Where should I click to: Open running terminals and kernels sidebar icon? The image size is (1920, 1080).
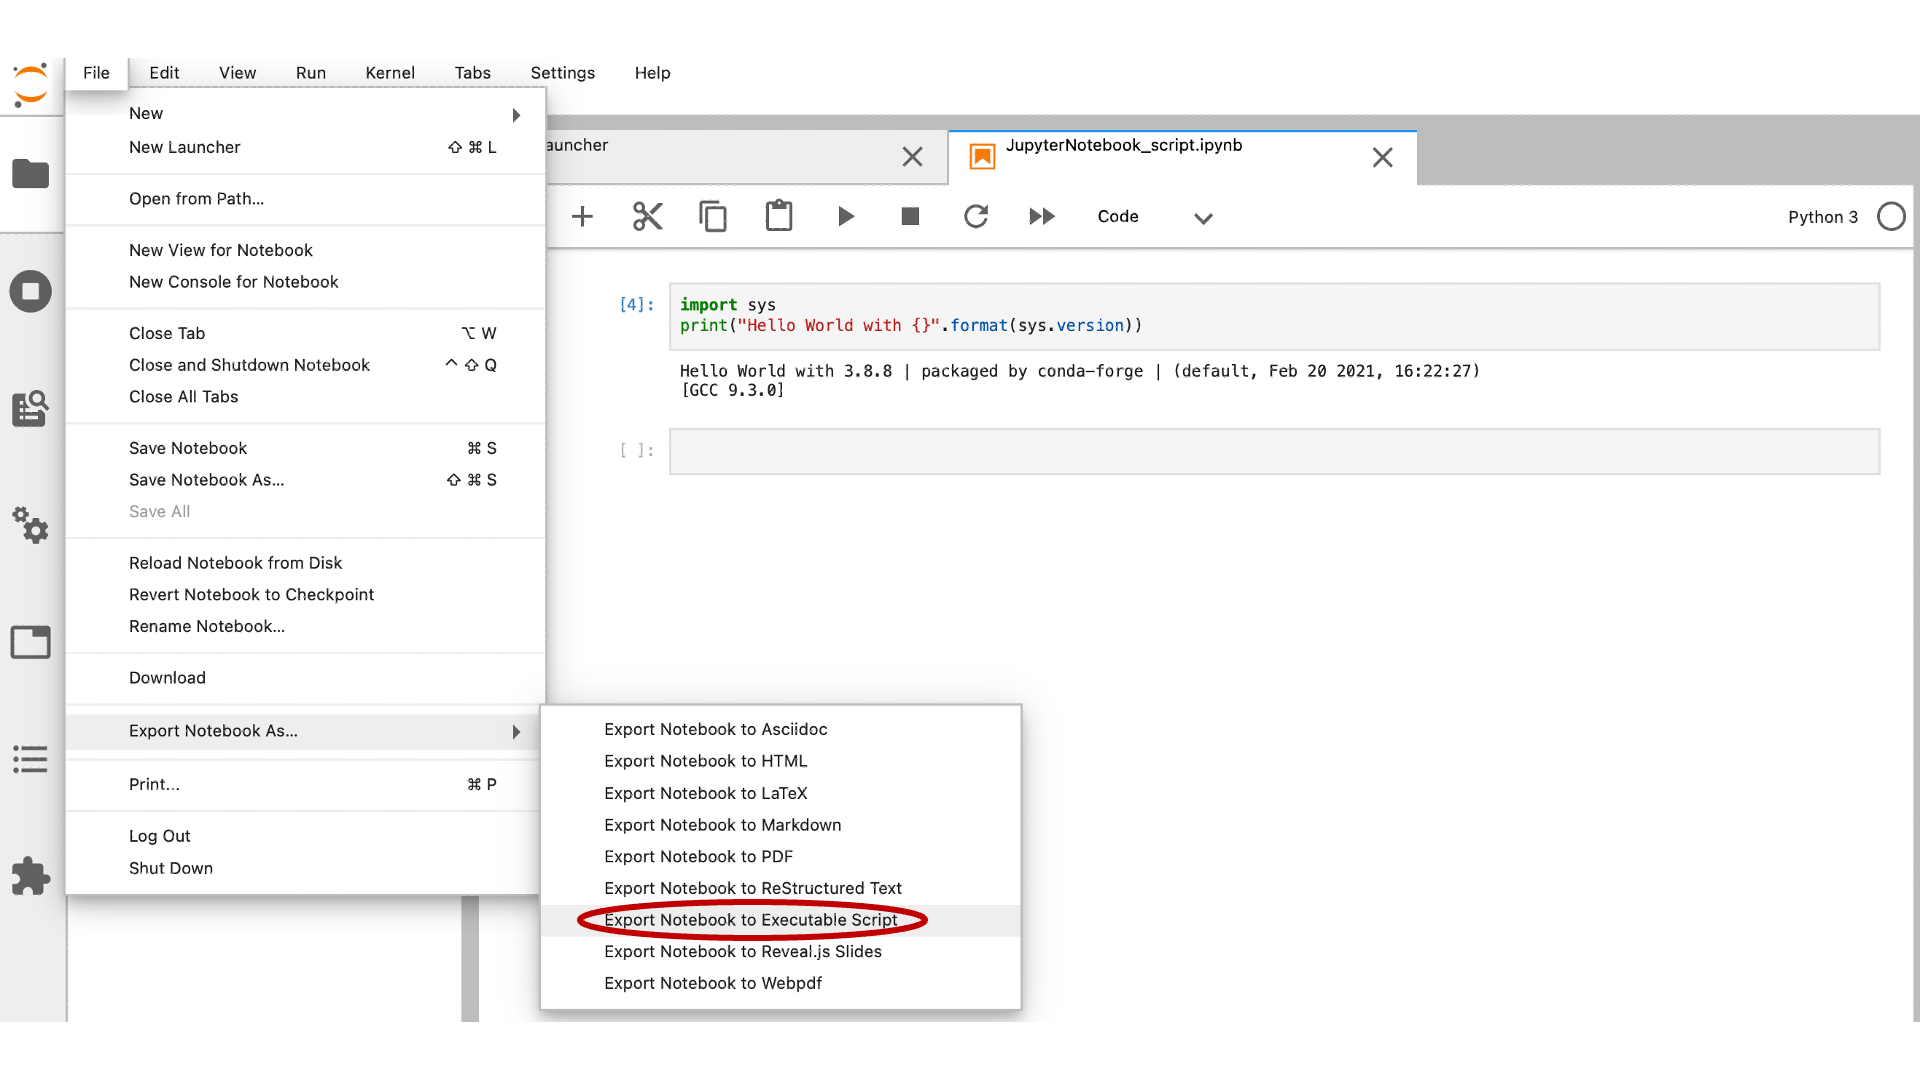pyautogui.click(x=30, y=292)
